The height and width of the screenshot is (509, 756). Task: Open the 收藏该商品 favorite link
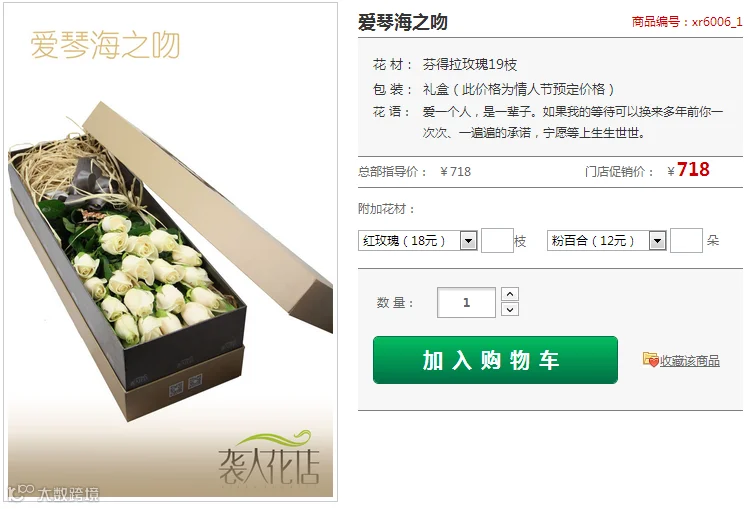(689, 361)
